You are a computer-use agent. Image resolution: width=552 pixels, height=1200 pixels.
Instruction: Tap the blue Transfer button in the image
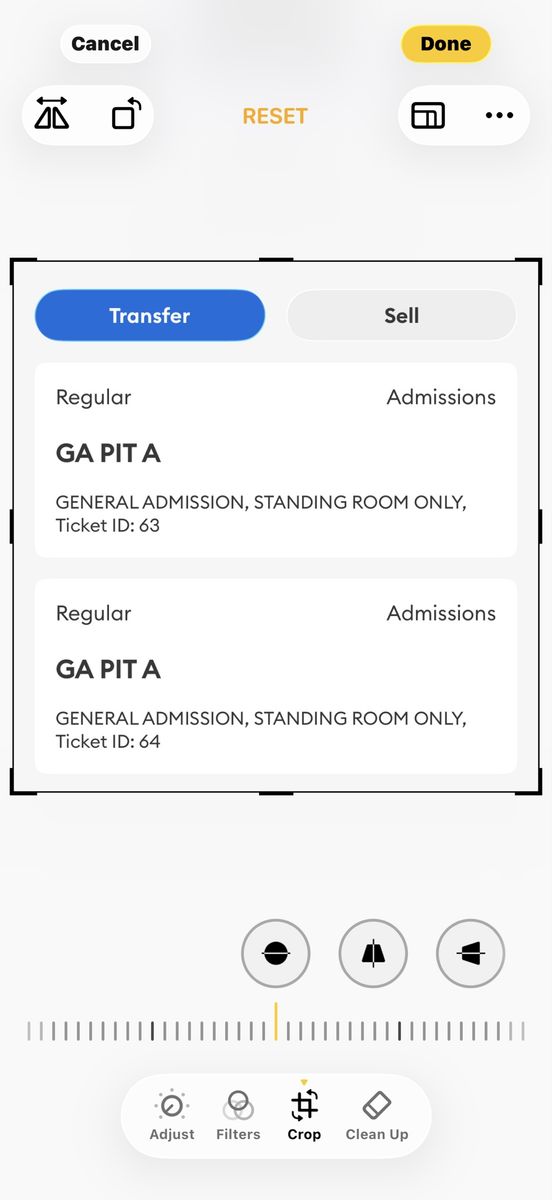[150, 316]
